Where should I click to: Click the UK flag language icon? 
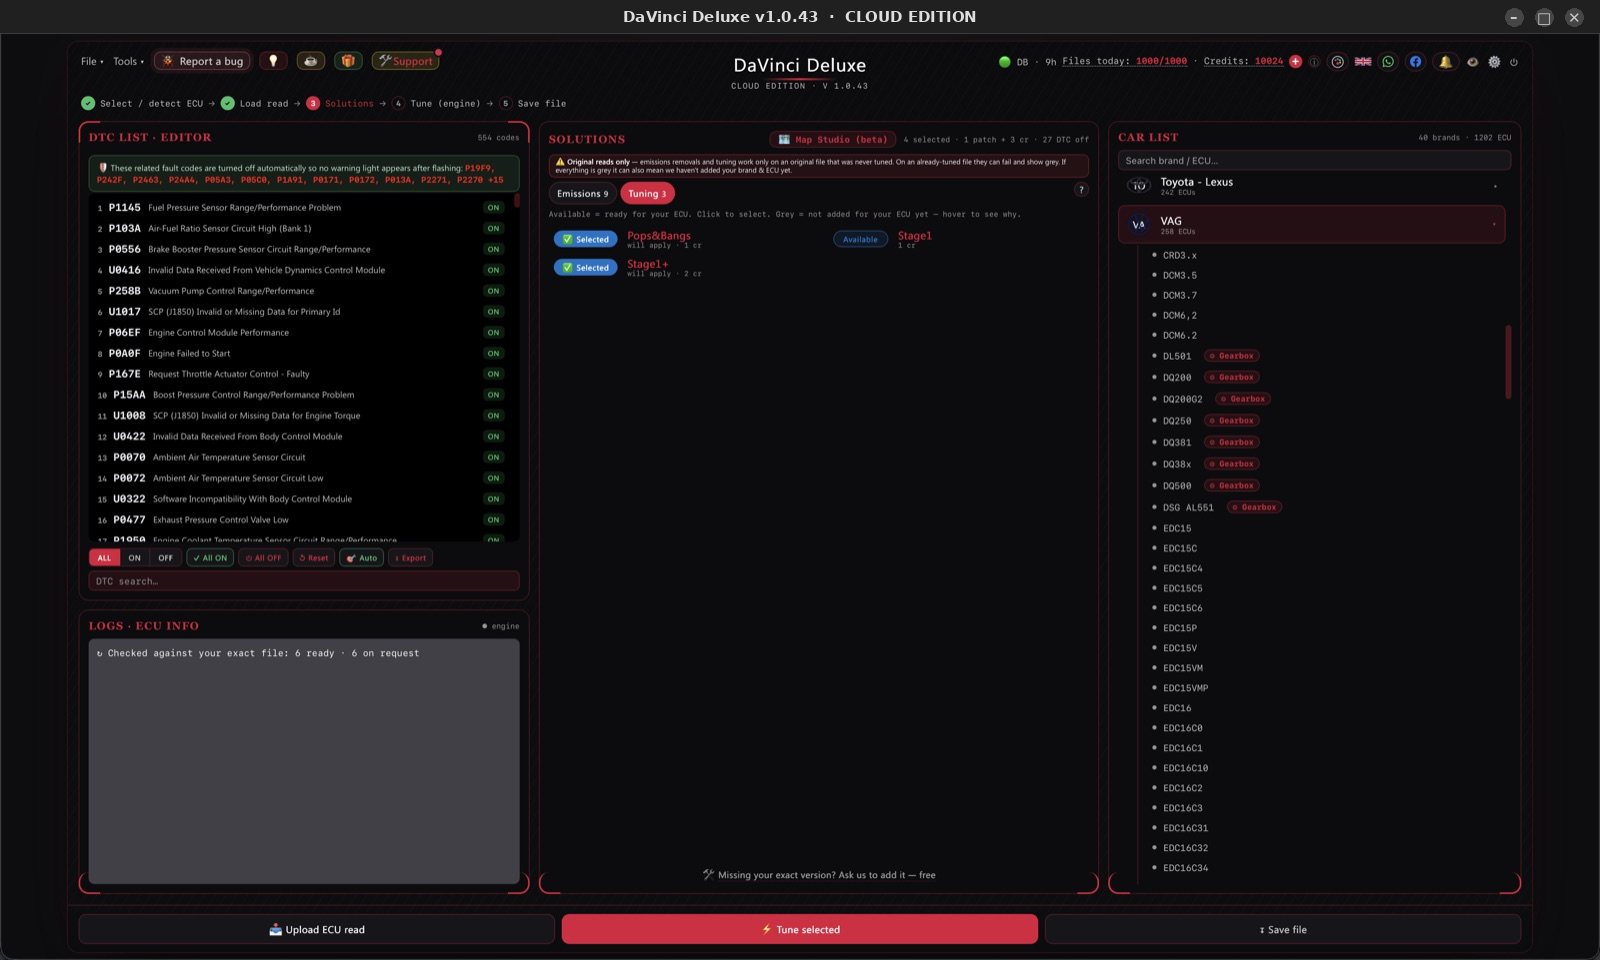1363,62
